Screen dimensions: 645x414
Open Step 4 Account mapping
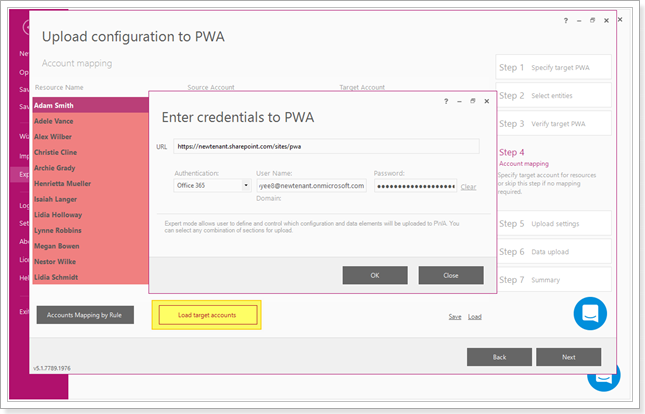[524, 158]
